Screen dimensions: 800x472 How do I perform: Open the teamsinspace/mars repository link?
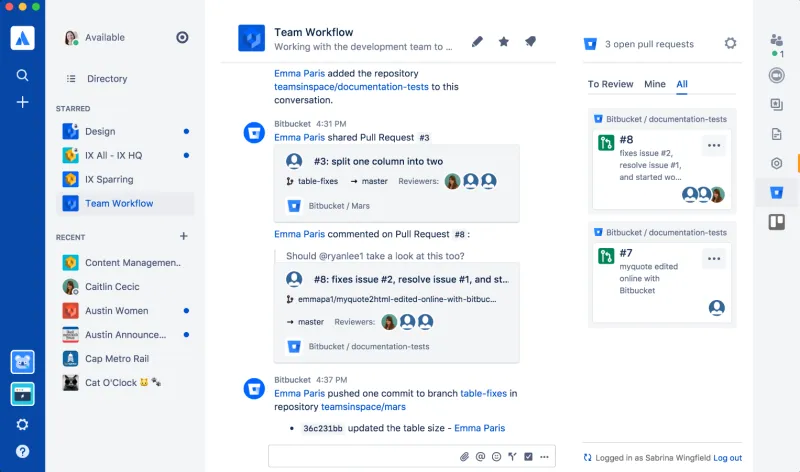[x=363, y=407]
